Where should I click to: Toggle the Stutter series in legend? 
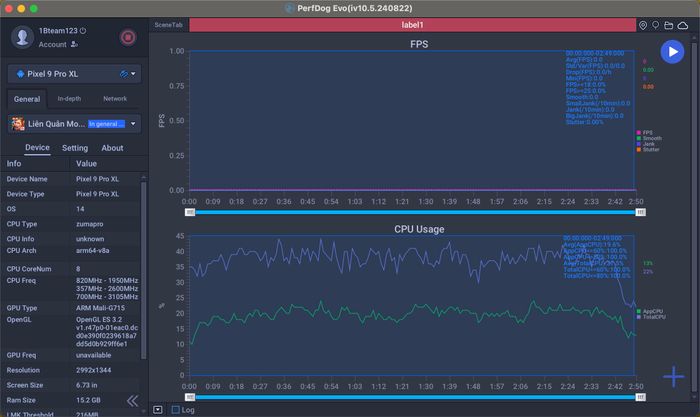(x=648, y=150)
